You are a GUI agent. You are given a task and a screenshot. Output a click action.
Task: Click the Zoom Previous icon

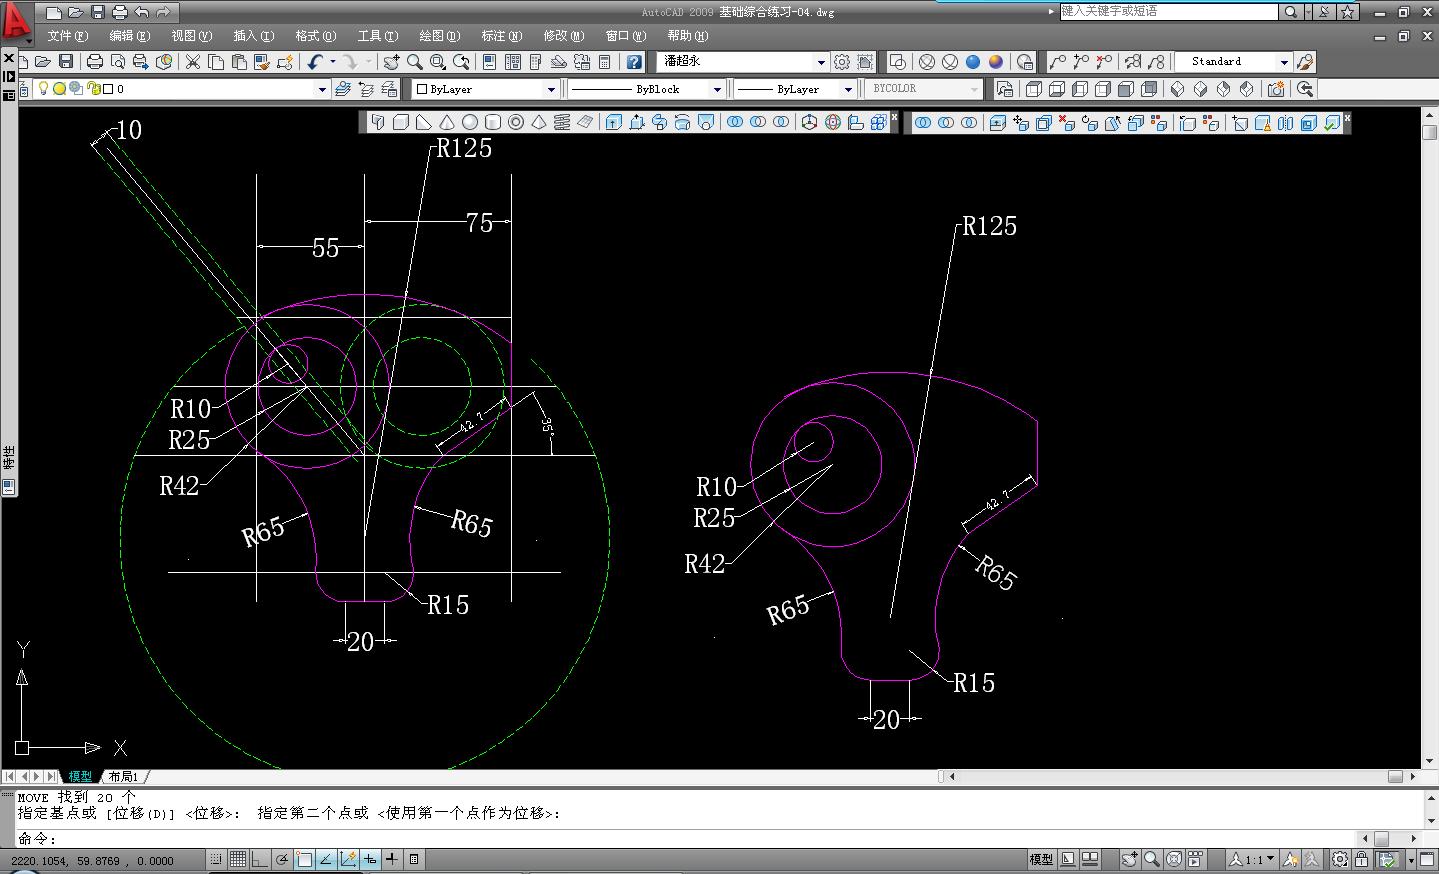point(461,62)
